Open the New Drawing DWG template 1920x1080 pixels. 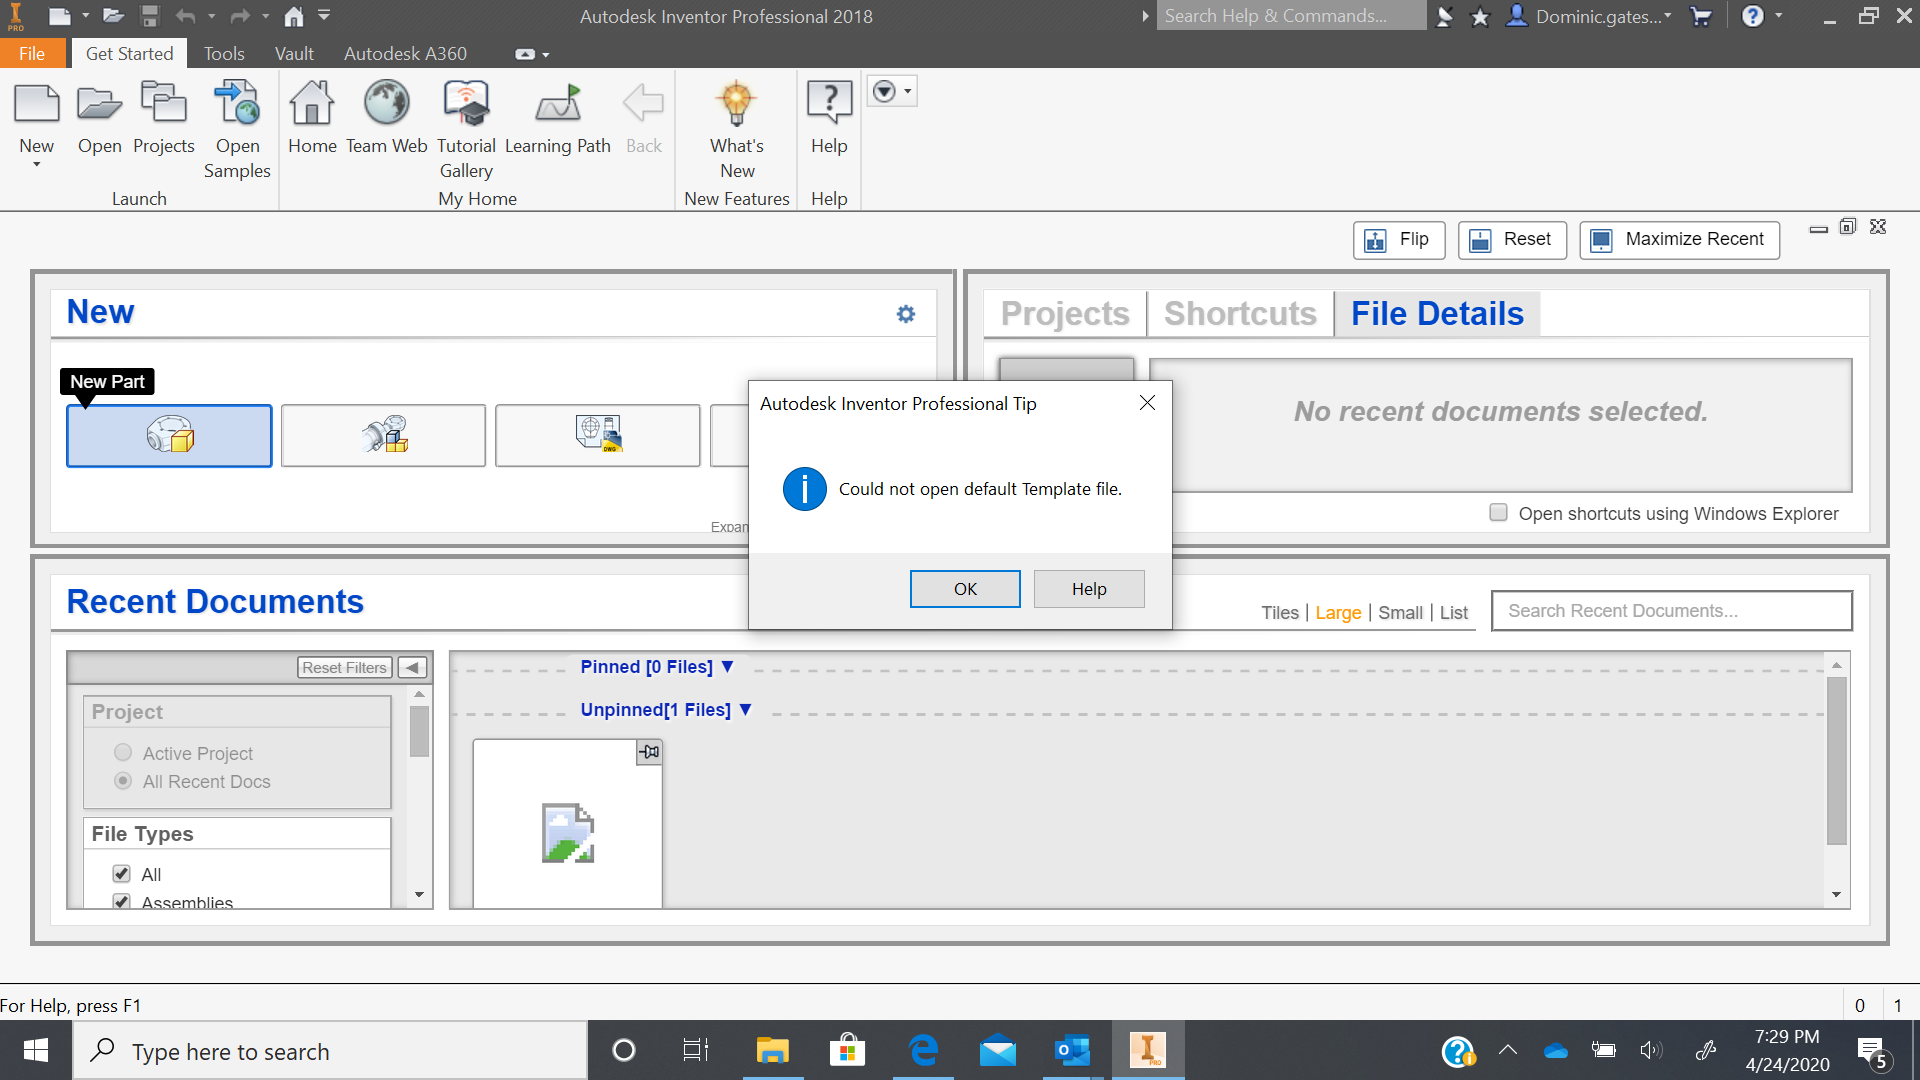coord(597,435)
